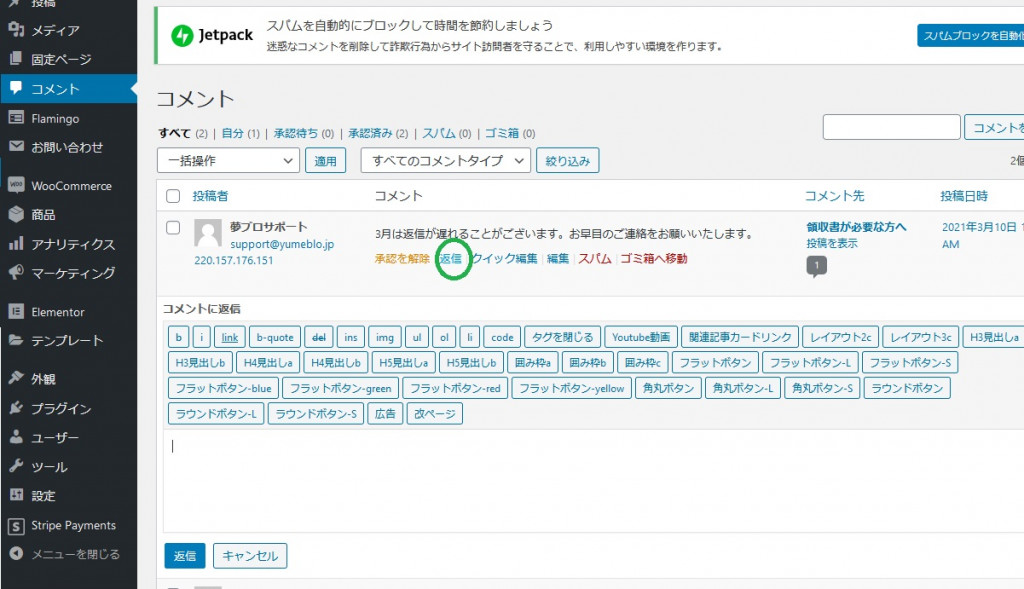Viewport: 1024px width, 589px height.
Task: Click the IP address 220.157.176.151 link
Action: point(234,260)
